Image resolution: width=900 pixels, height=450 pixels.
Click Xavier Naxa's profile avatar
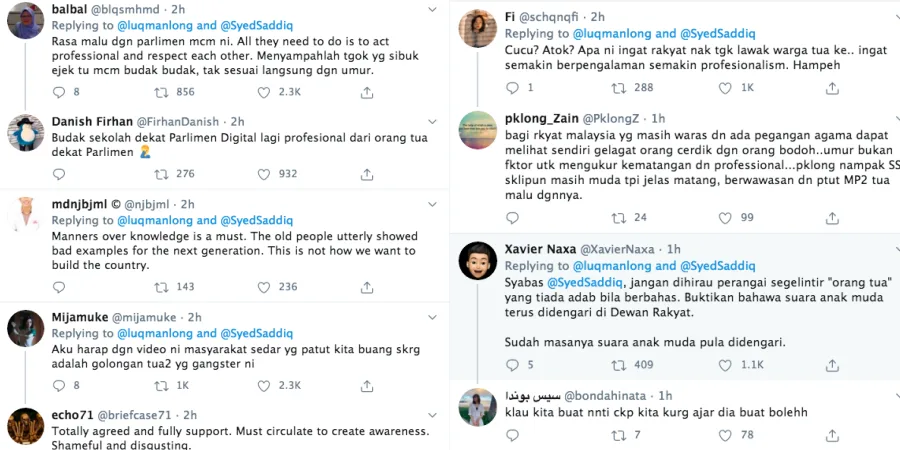pyautogui.click(x=477, y=262)
